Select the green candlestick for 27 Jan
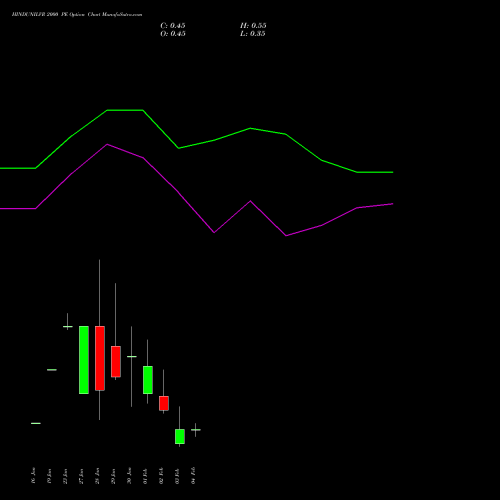500x500 pixels. tap(84, 360)
